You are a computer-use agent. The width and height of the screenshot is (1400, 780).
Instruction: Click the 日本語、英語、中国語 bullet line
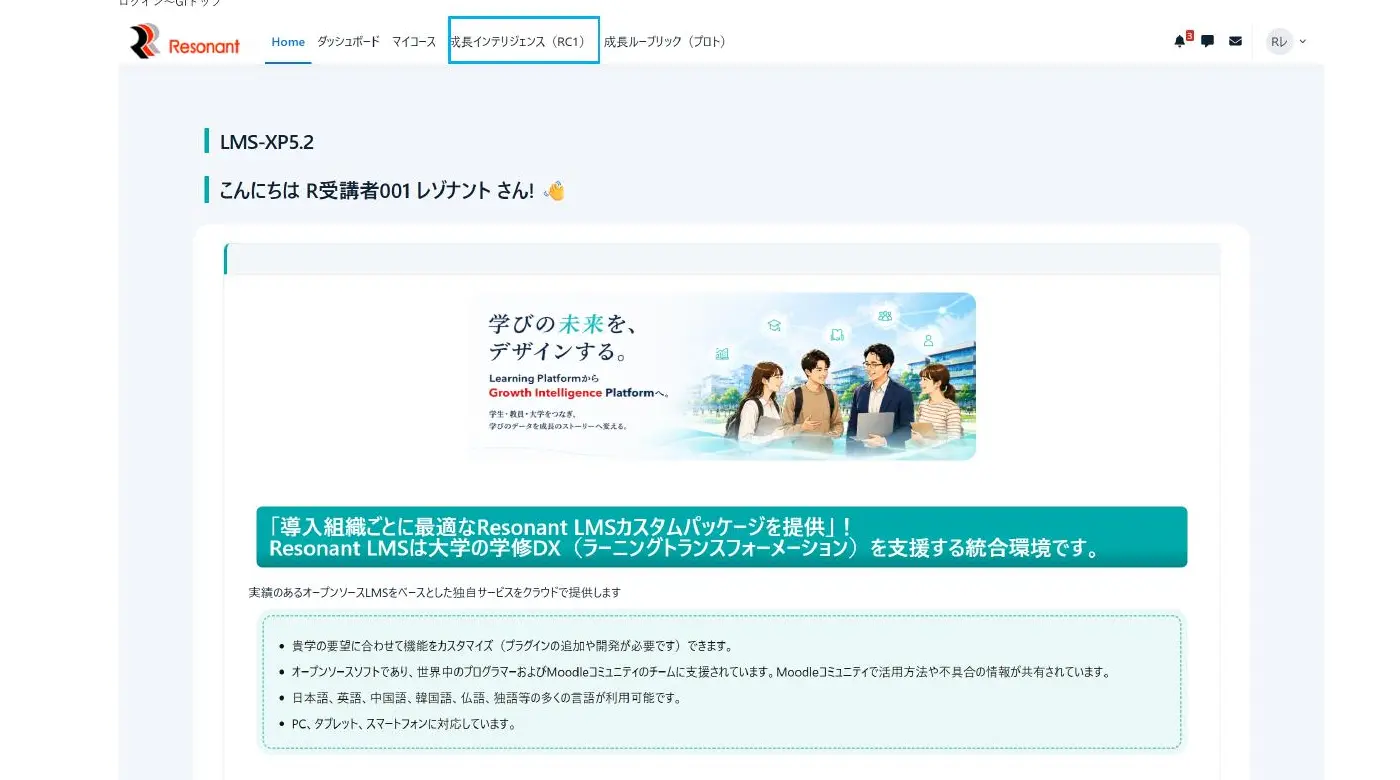pyautogui.click(x=486, y=698)
